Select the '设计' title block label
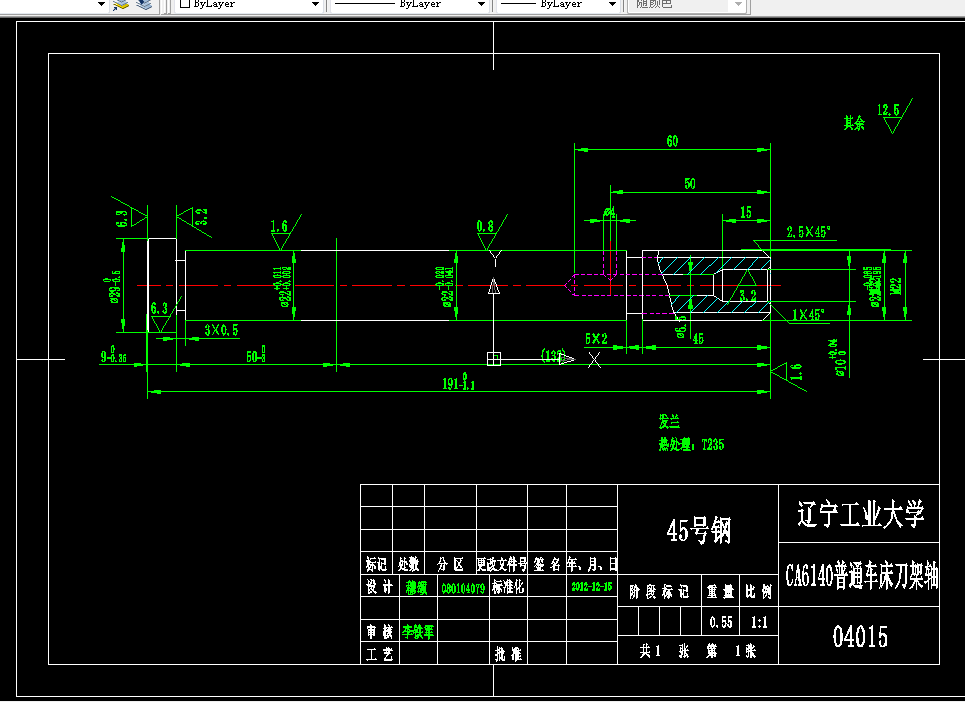 click(380, 587)
